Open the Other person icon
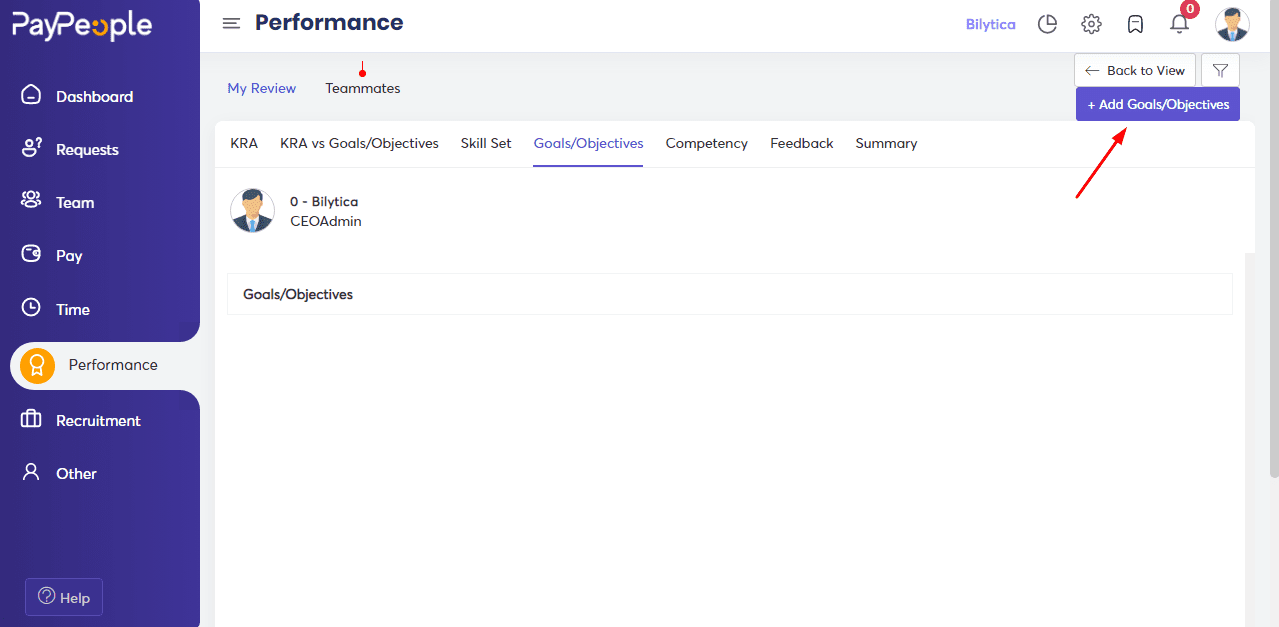 click(32, 472)
